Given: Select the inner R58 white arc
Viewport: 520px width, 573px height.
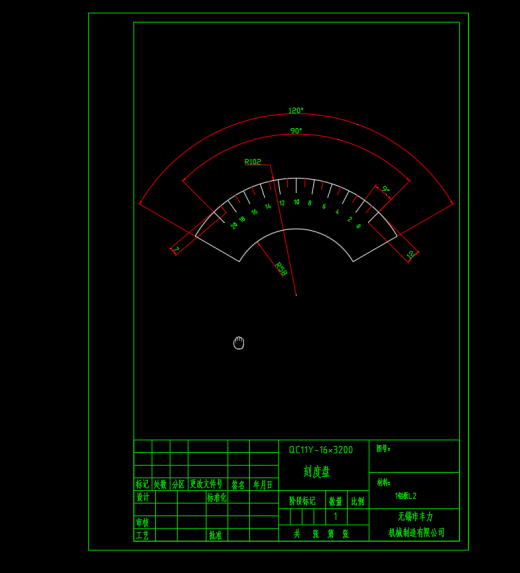Looking at the screenshot, I should tap(296, 229).
